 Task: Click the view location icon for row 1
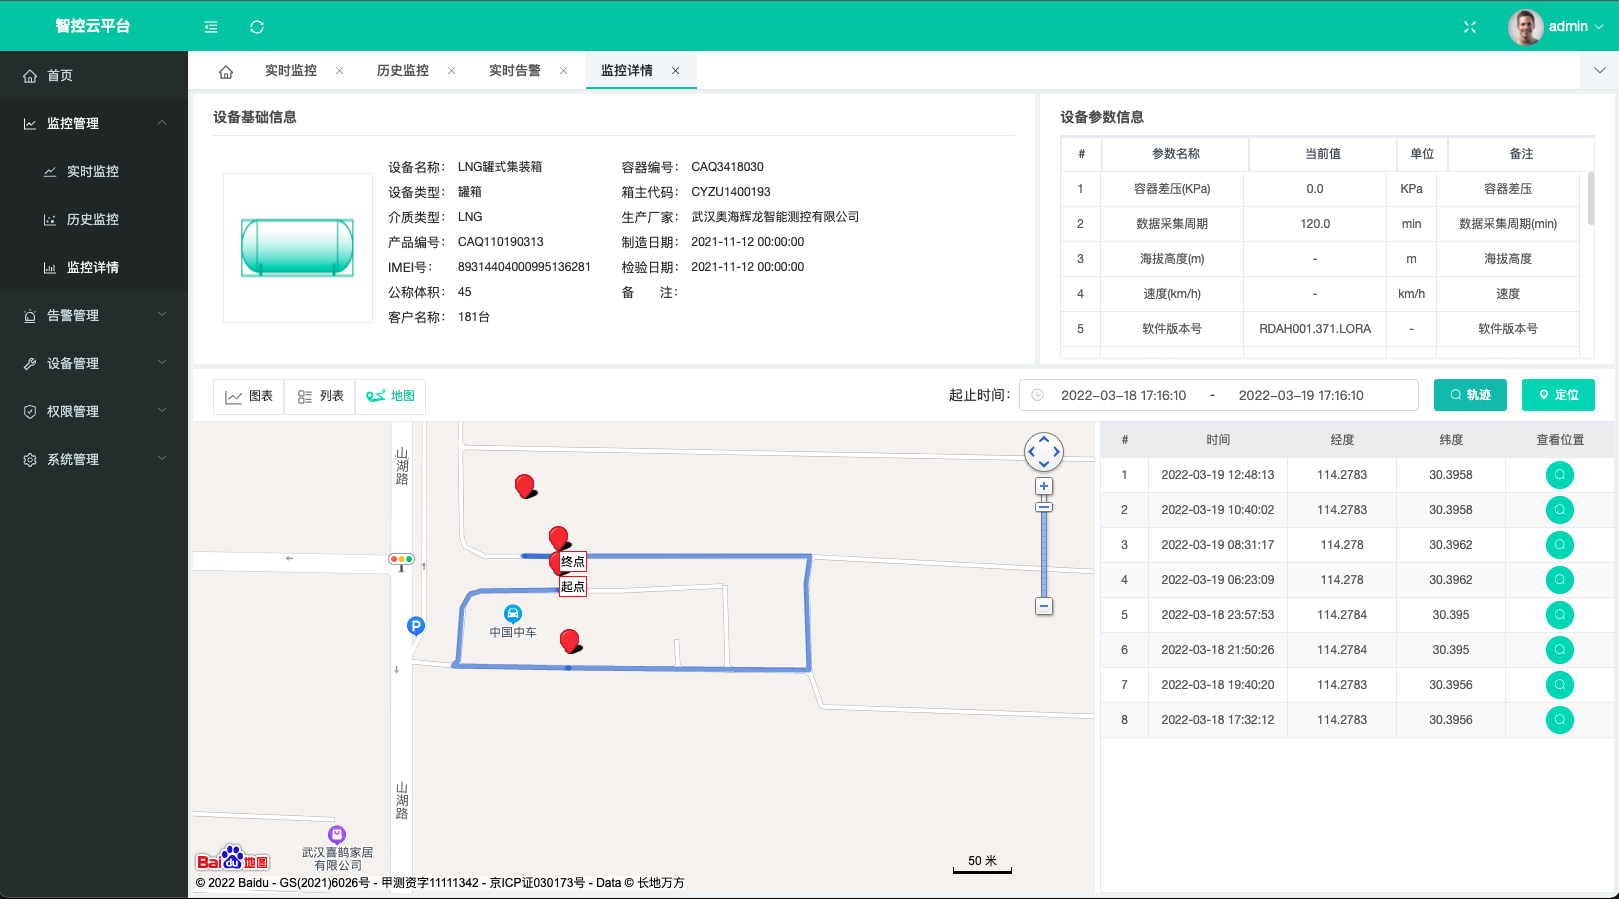1559,475
